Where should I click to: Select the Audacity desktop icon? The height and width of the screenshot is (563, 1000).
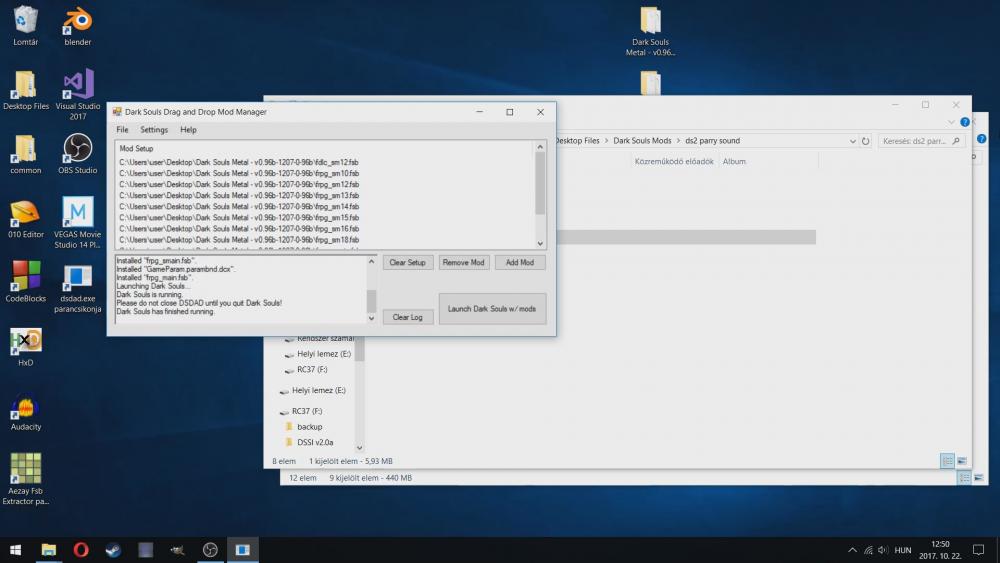click(25, 408)
